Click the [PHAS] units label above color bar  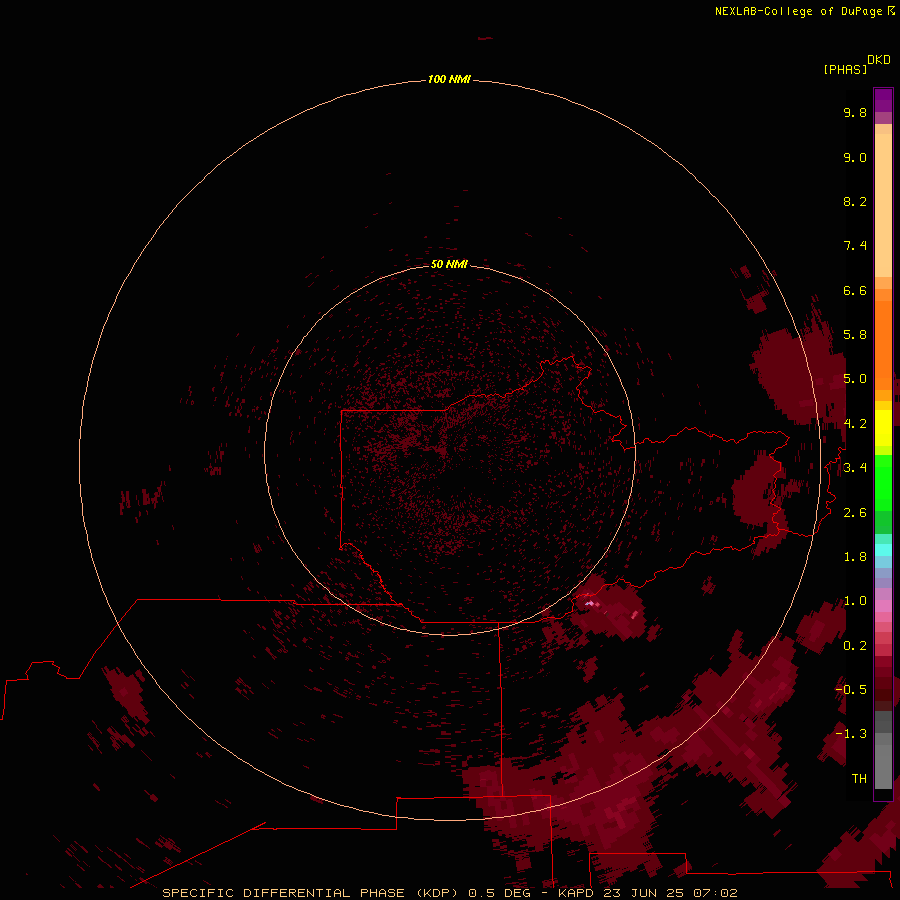845,69
